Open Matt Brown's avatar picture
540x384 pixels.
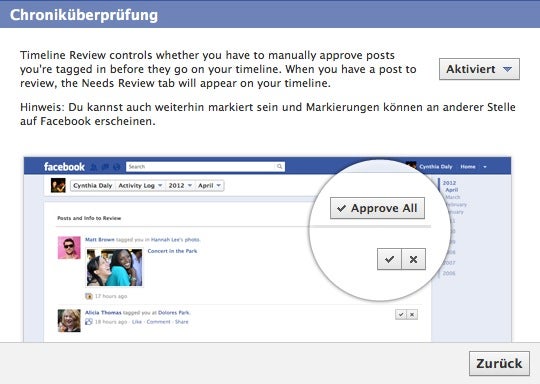pos(69,248)
